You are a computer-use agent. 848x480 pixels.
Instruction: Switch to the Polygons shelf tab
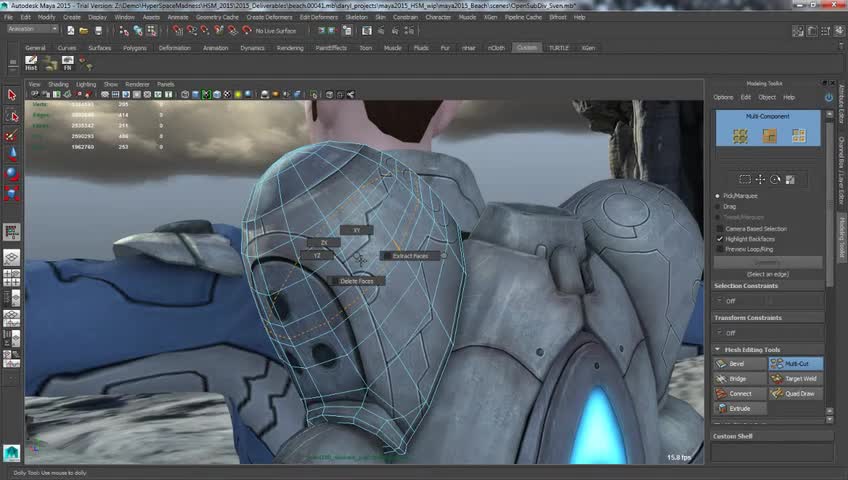coord(134,47)
